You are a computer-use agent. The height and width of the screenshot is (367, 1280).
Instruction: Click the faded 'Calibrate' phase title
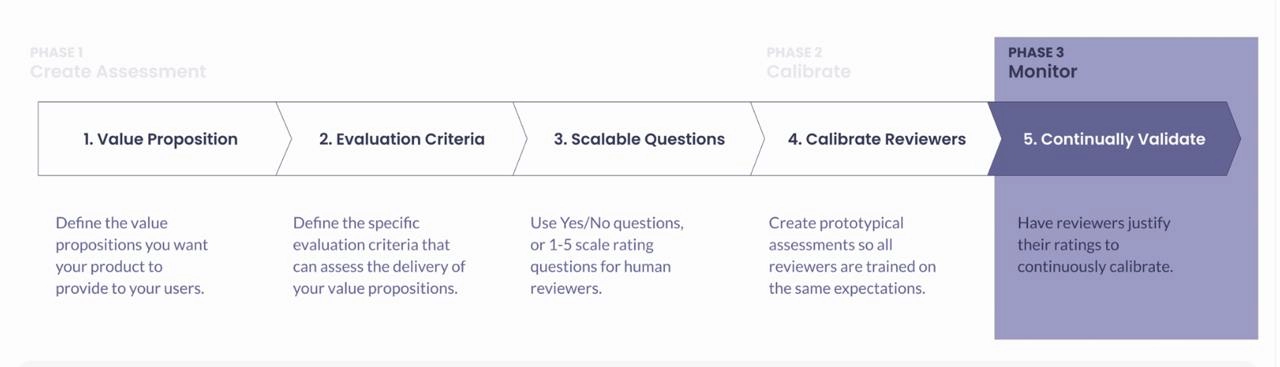(809, 72)
